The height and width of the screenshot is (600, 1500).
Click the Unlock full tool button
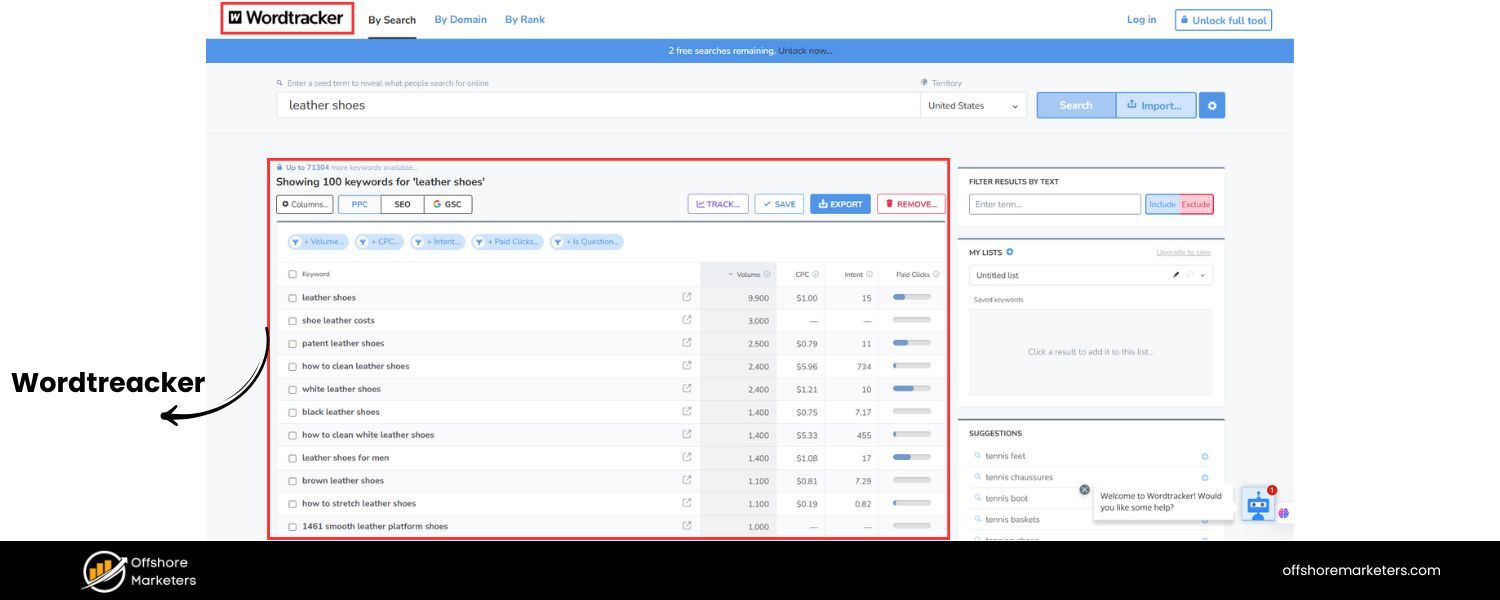1223,19
